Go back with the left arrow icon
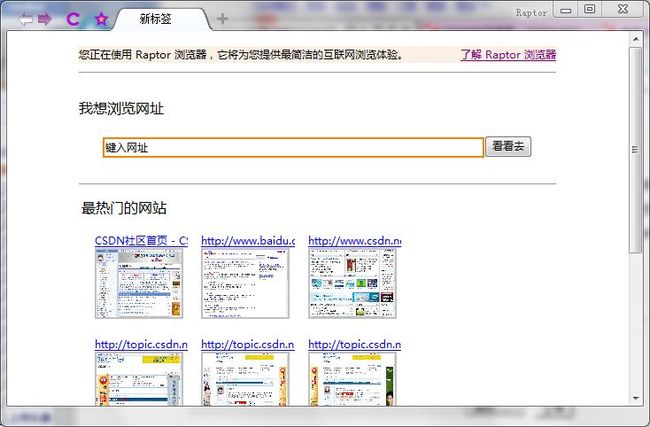Image resolution: width=650 pixels, height=427 pixels. [26, 19]
